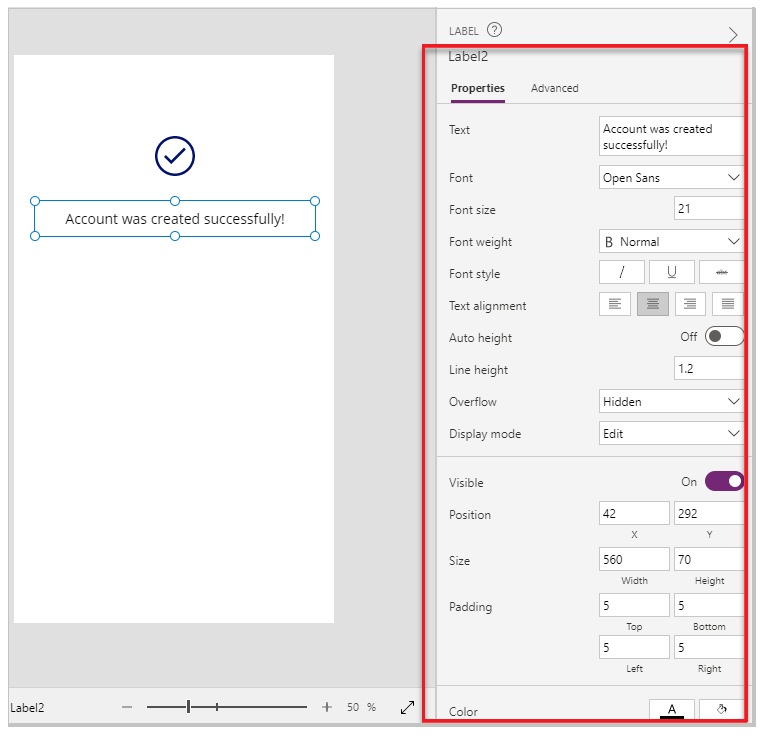Click the Position X field showing 42
Viewport: 764px width, 736px height.
(x=634, y=513)
